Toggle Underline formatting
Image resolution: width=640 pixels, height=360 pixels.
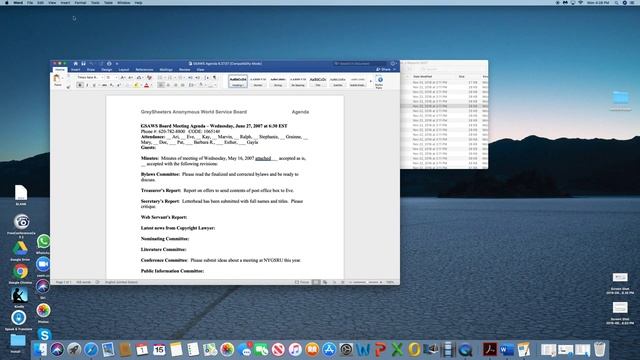(x=94, y=85)
